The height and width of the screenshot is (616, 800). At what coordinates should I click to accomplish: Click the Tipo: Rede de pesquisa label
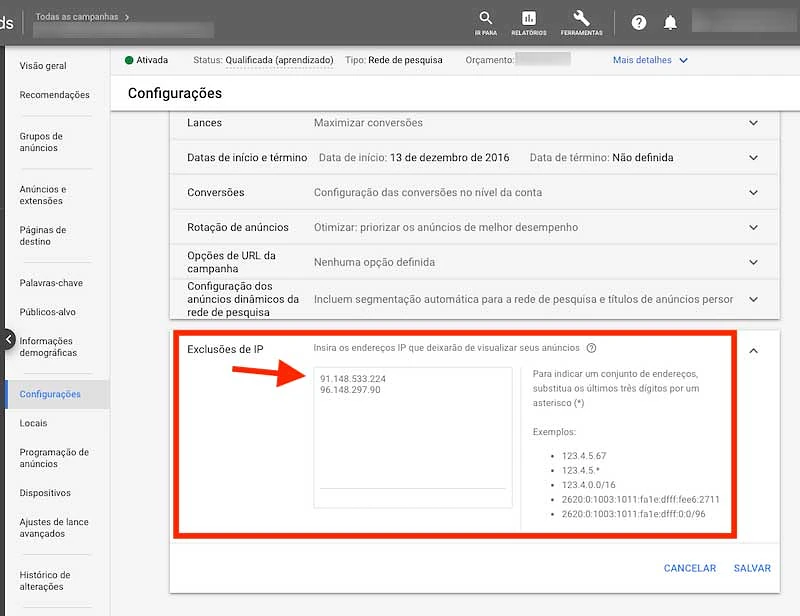393,60
